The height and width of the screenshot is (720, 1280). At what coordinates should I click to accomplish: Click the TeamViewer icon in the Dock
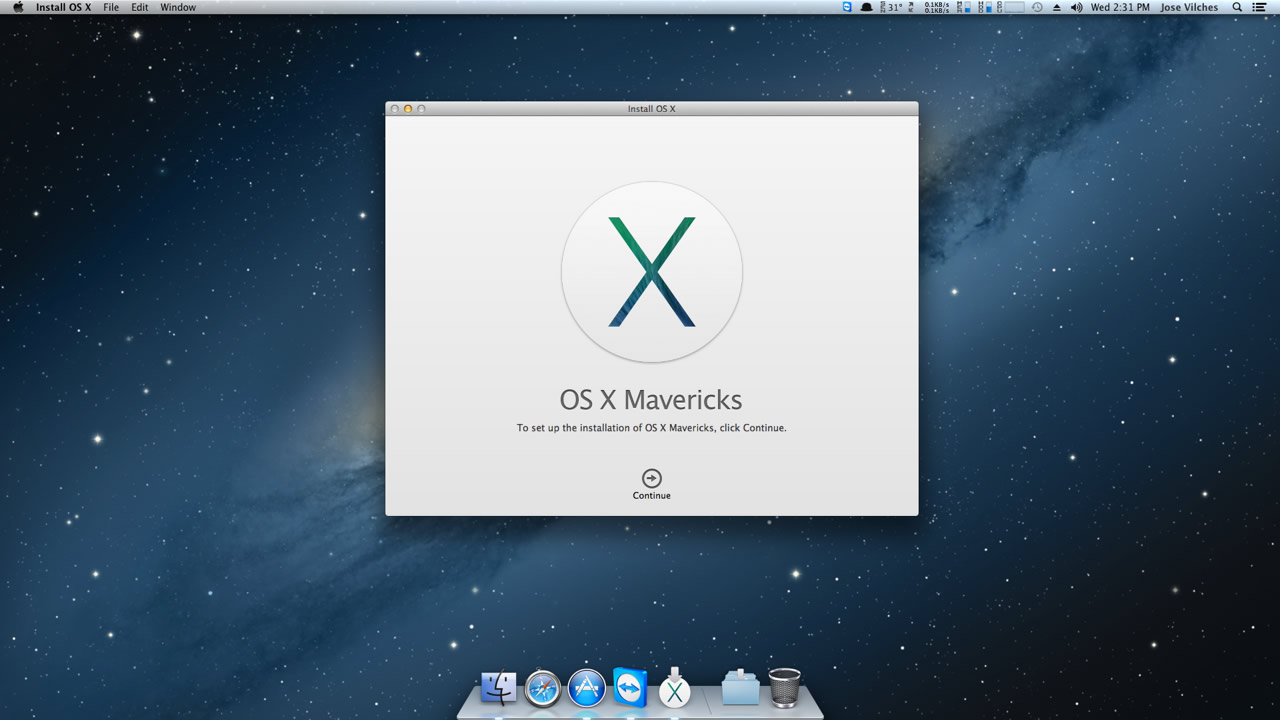(630, 688)
